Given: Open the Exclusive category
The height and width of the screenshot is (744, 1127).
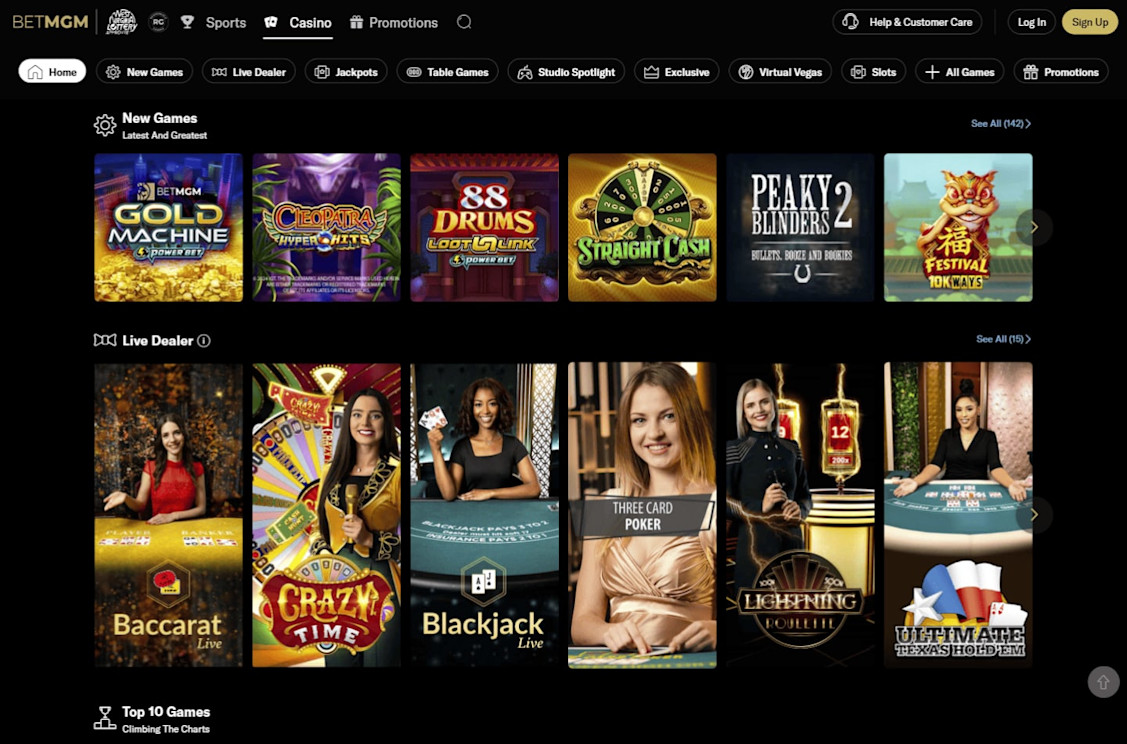Looking at the screenshot, I should [677, 71].
